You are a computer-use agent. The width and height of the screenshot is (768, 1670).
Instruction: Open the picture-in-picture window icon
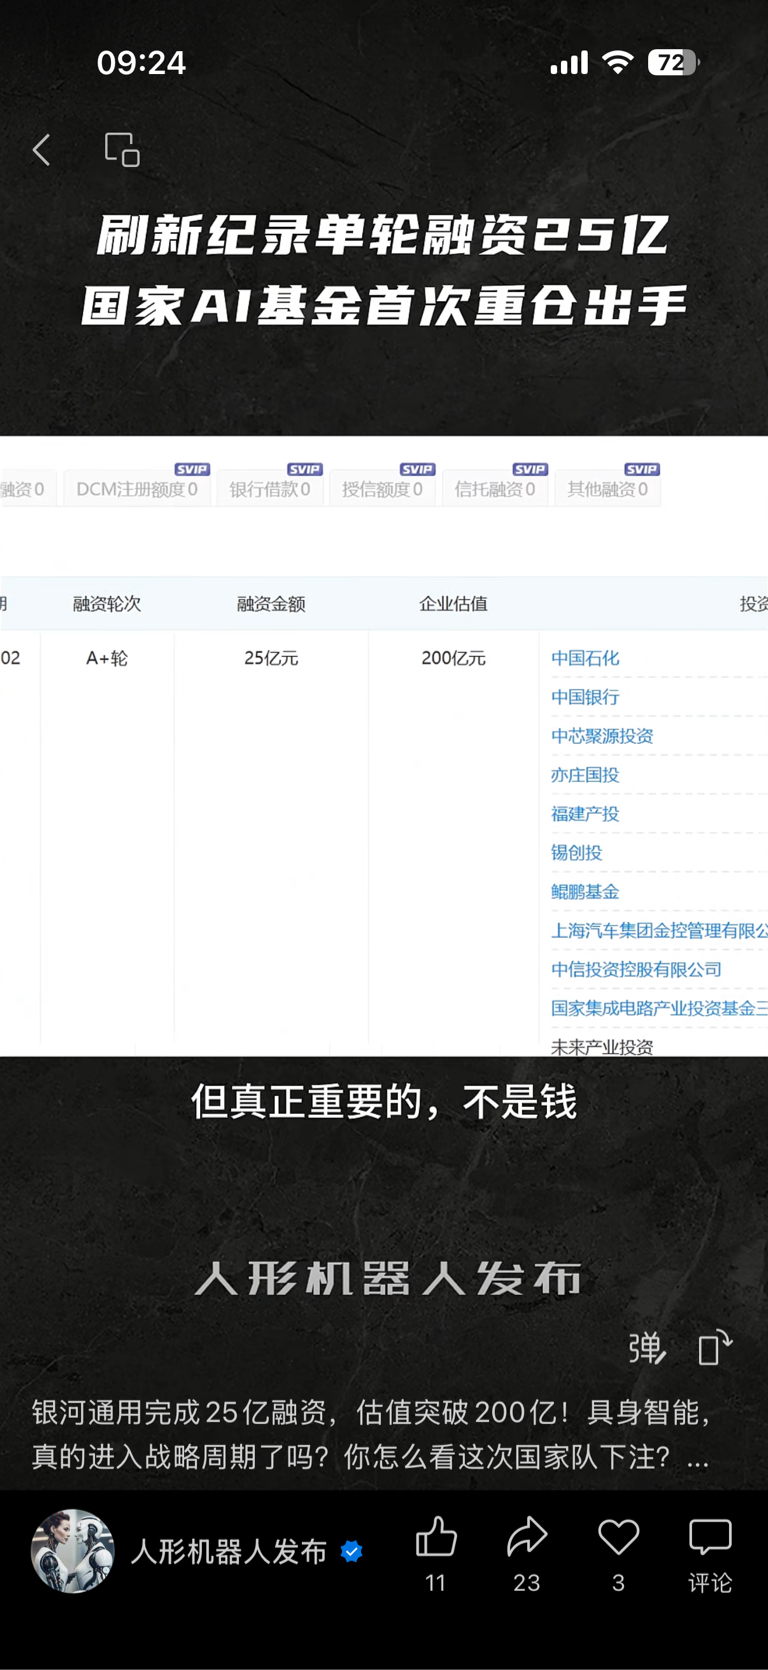point(122,149)
